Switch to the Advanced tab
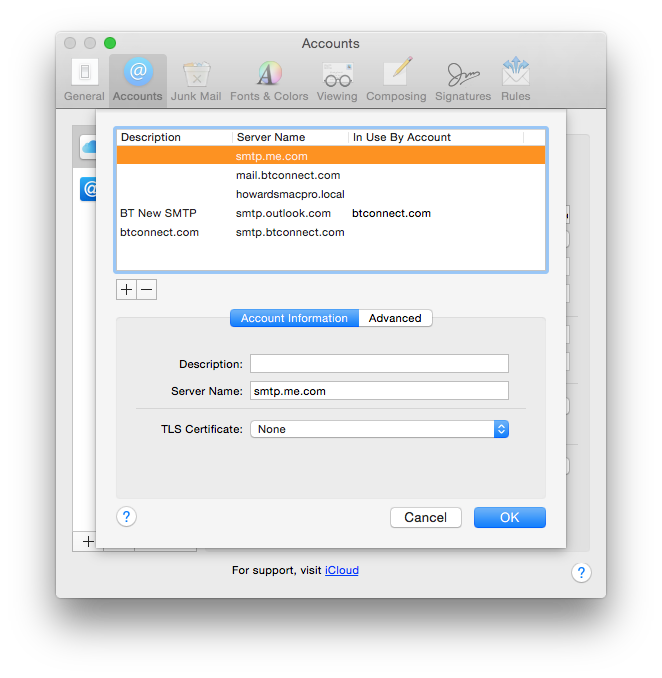Image resolution: width=662 pixels, height=678 pixels. 395,318
